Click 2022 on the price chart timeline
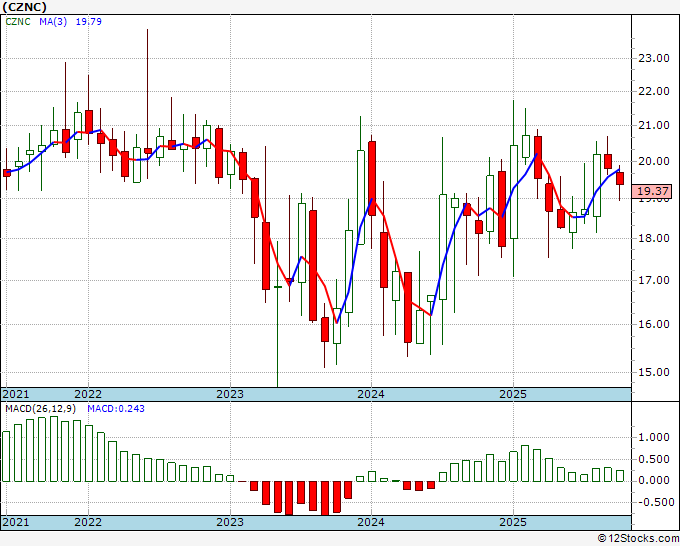Screen dimensions: 680x546 click(88, 394)
